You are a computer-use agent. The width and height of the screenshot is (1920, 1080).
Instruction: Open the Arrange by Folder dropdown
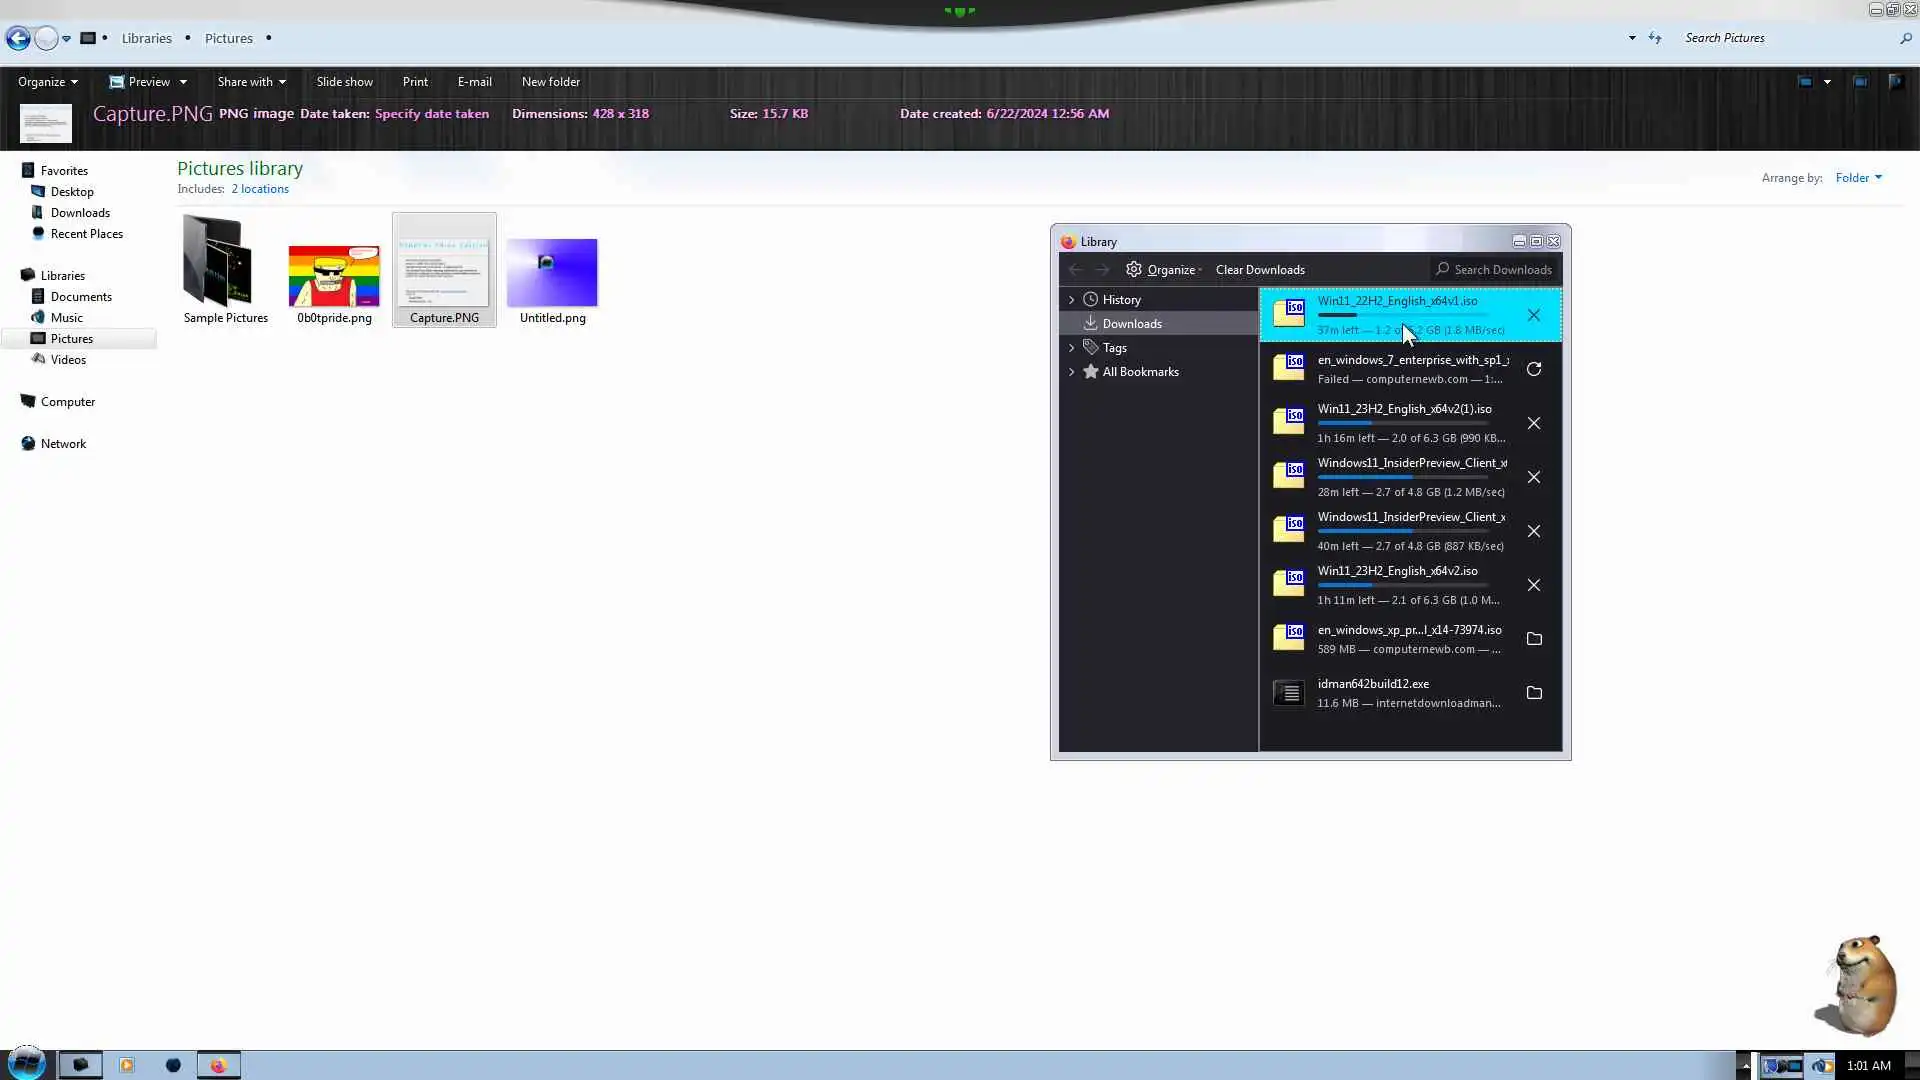point(1858,178)
